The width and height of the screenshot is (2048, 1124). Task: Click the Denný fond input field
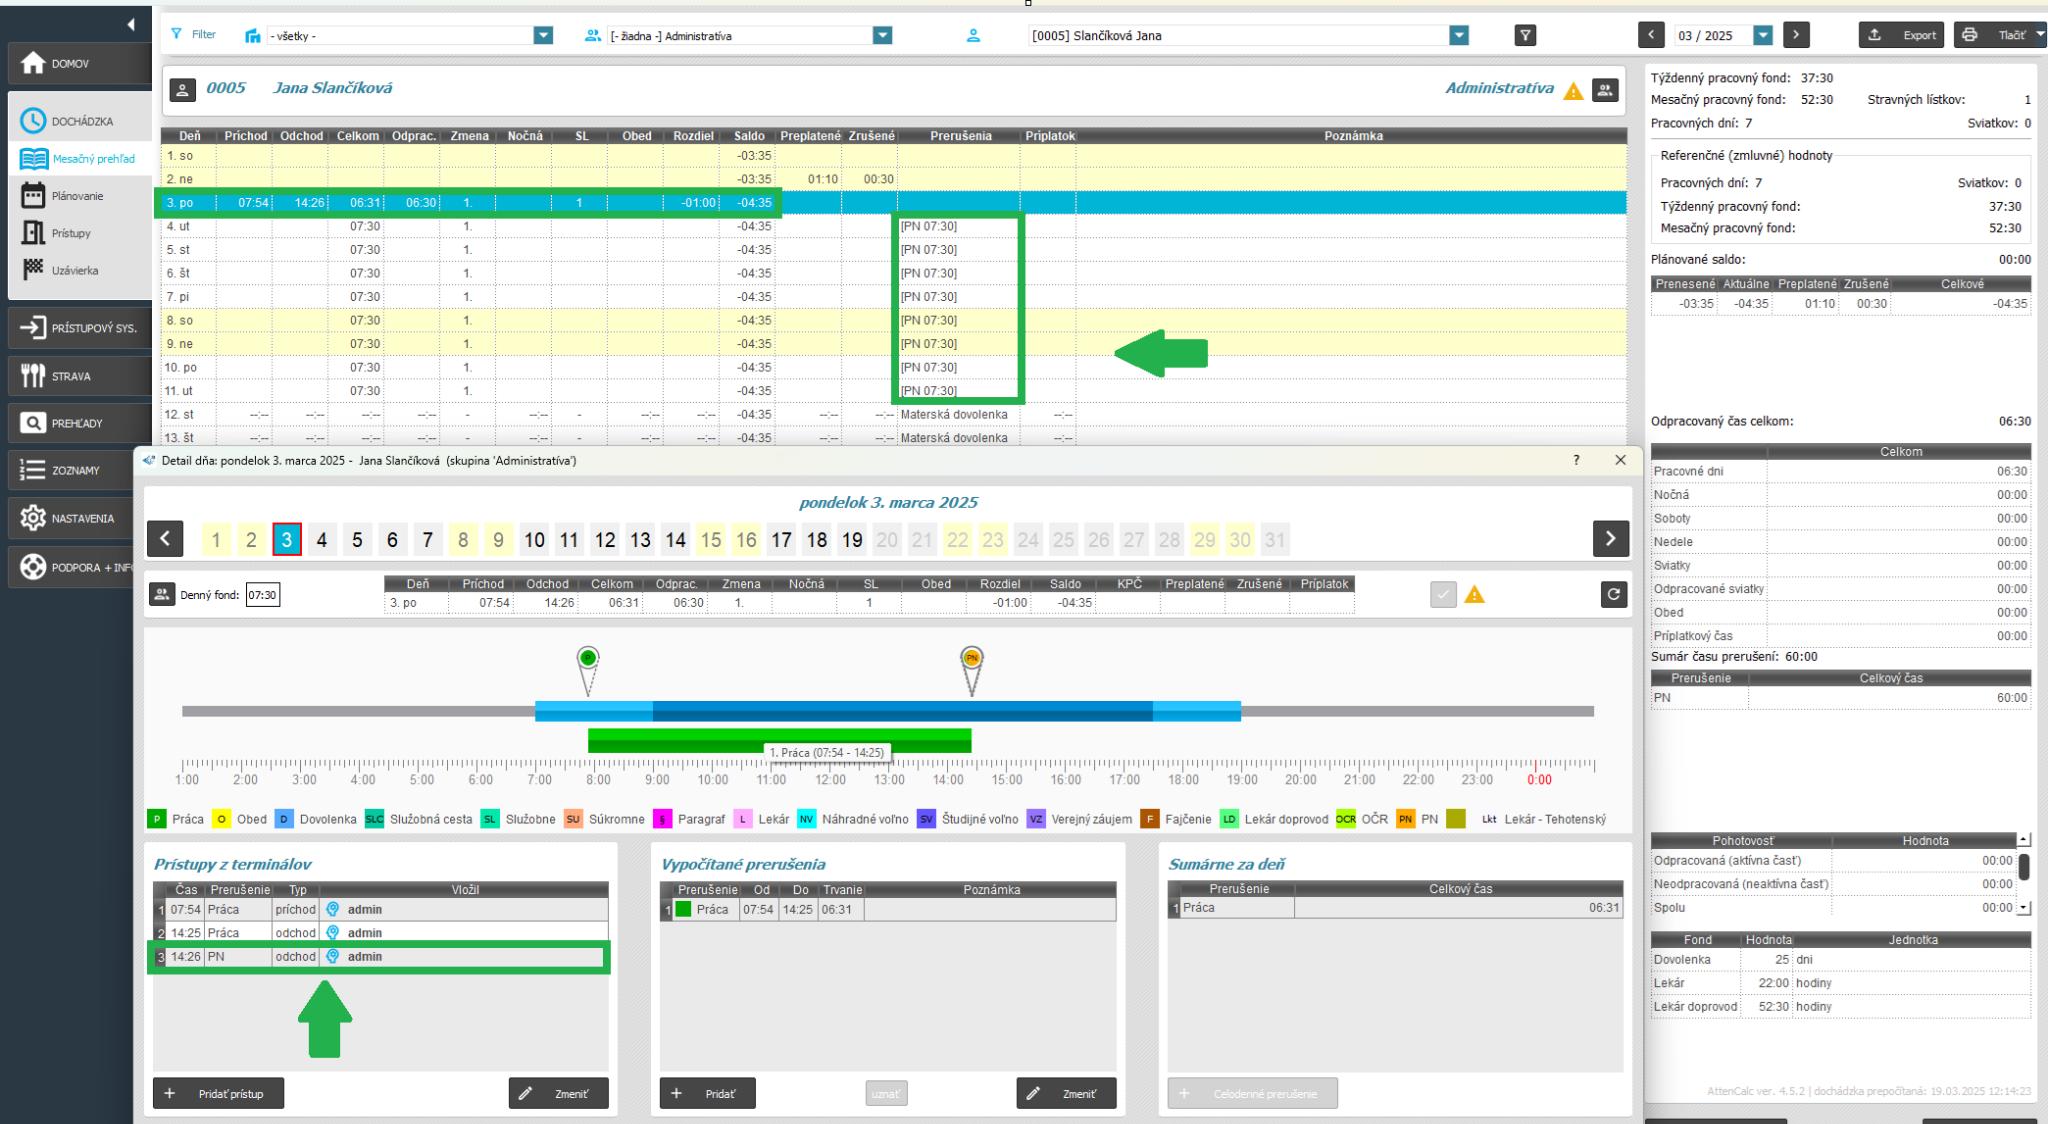(x=263, y=595)
